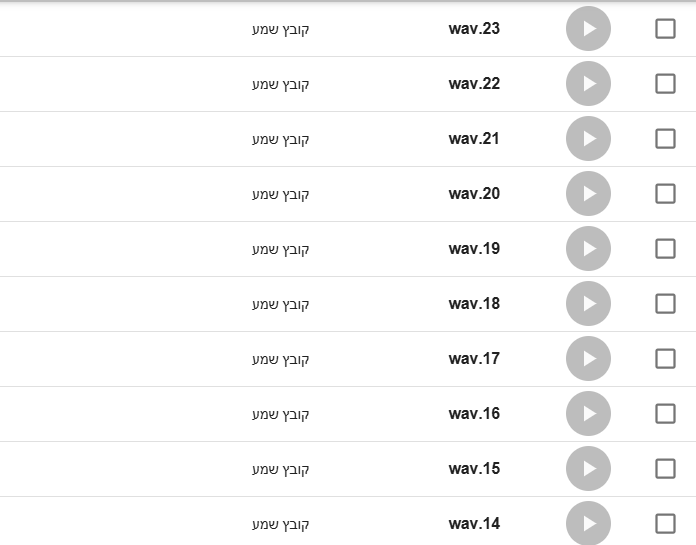This screenshot has width=696, height=545.
Task: Play the wav.23 audio file
Action: tap(588, 28)
